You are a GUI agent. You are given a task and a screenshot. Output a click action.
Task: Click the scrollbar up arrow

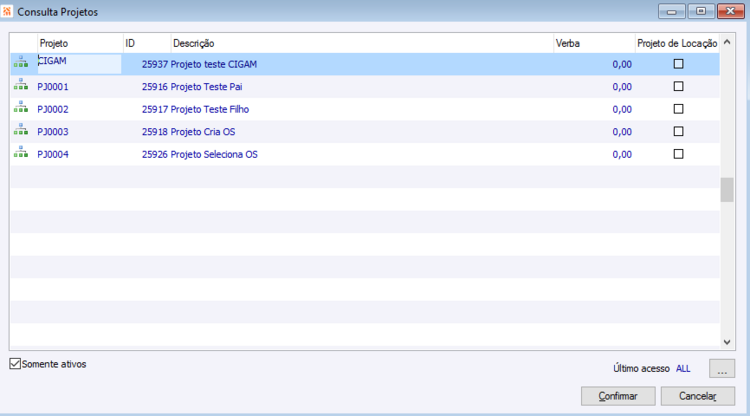(727, 42)
